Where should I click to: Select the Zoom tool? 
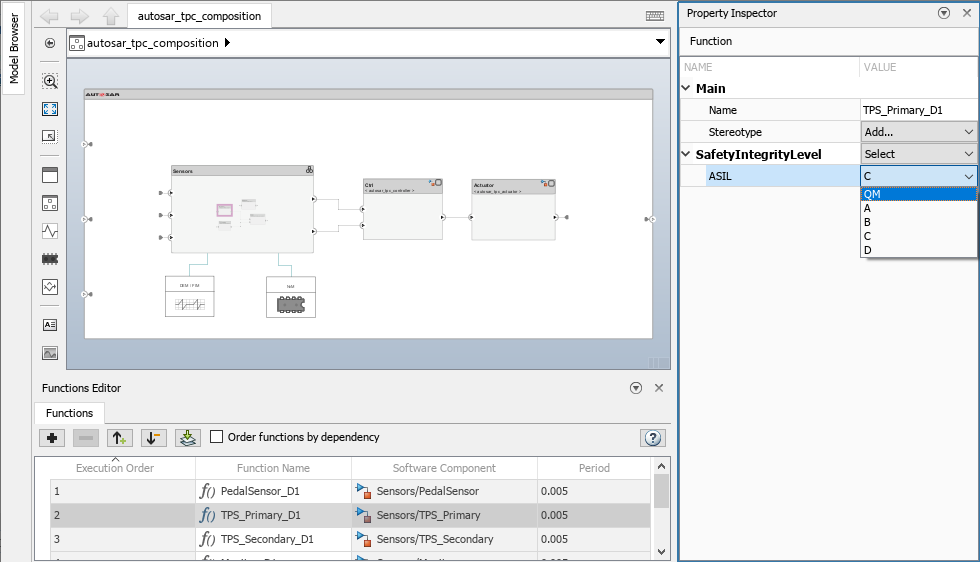[50, 81]
